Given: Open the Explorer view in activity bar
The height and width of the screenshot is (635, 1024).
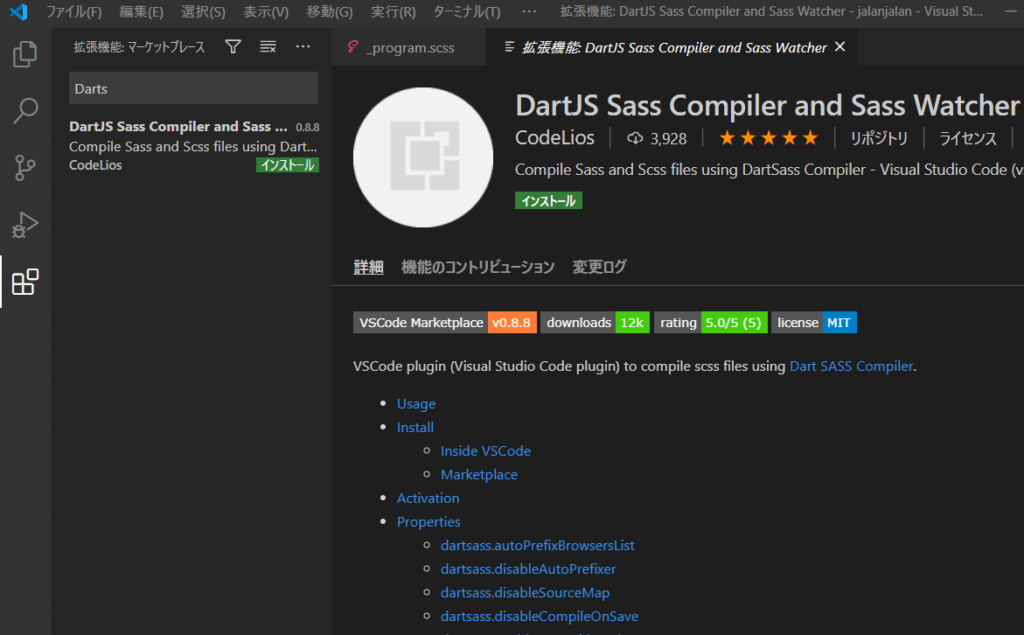Looking at the screenshot, I should tap(25, 54).
